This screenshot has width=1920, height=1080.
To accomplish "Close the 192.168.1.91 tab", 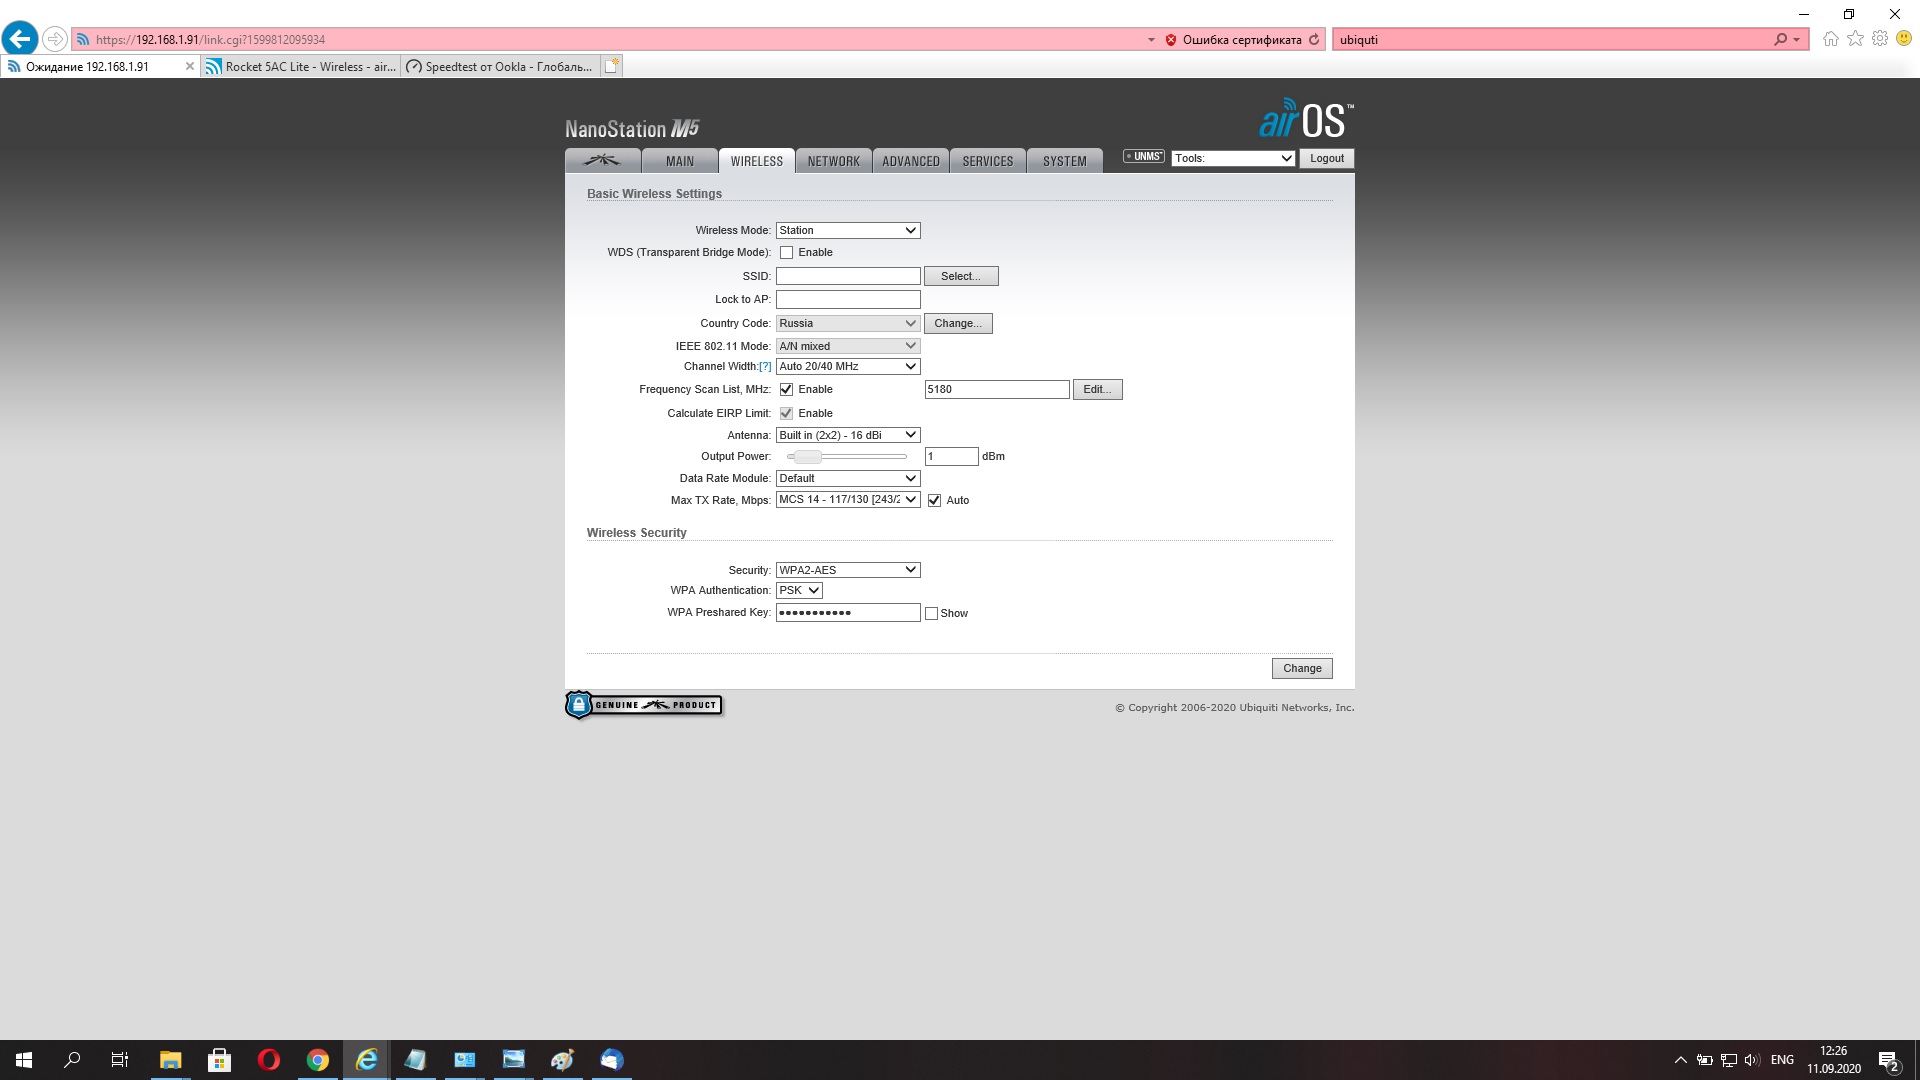I will [190, 66].
